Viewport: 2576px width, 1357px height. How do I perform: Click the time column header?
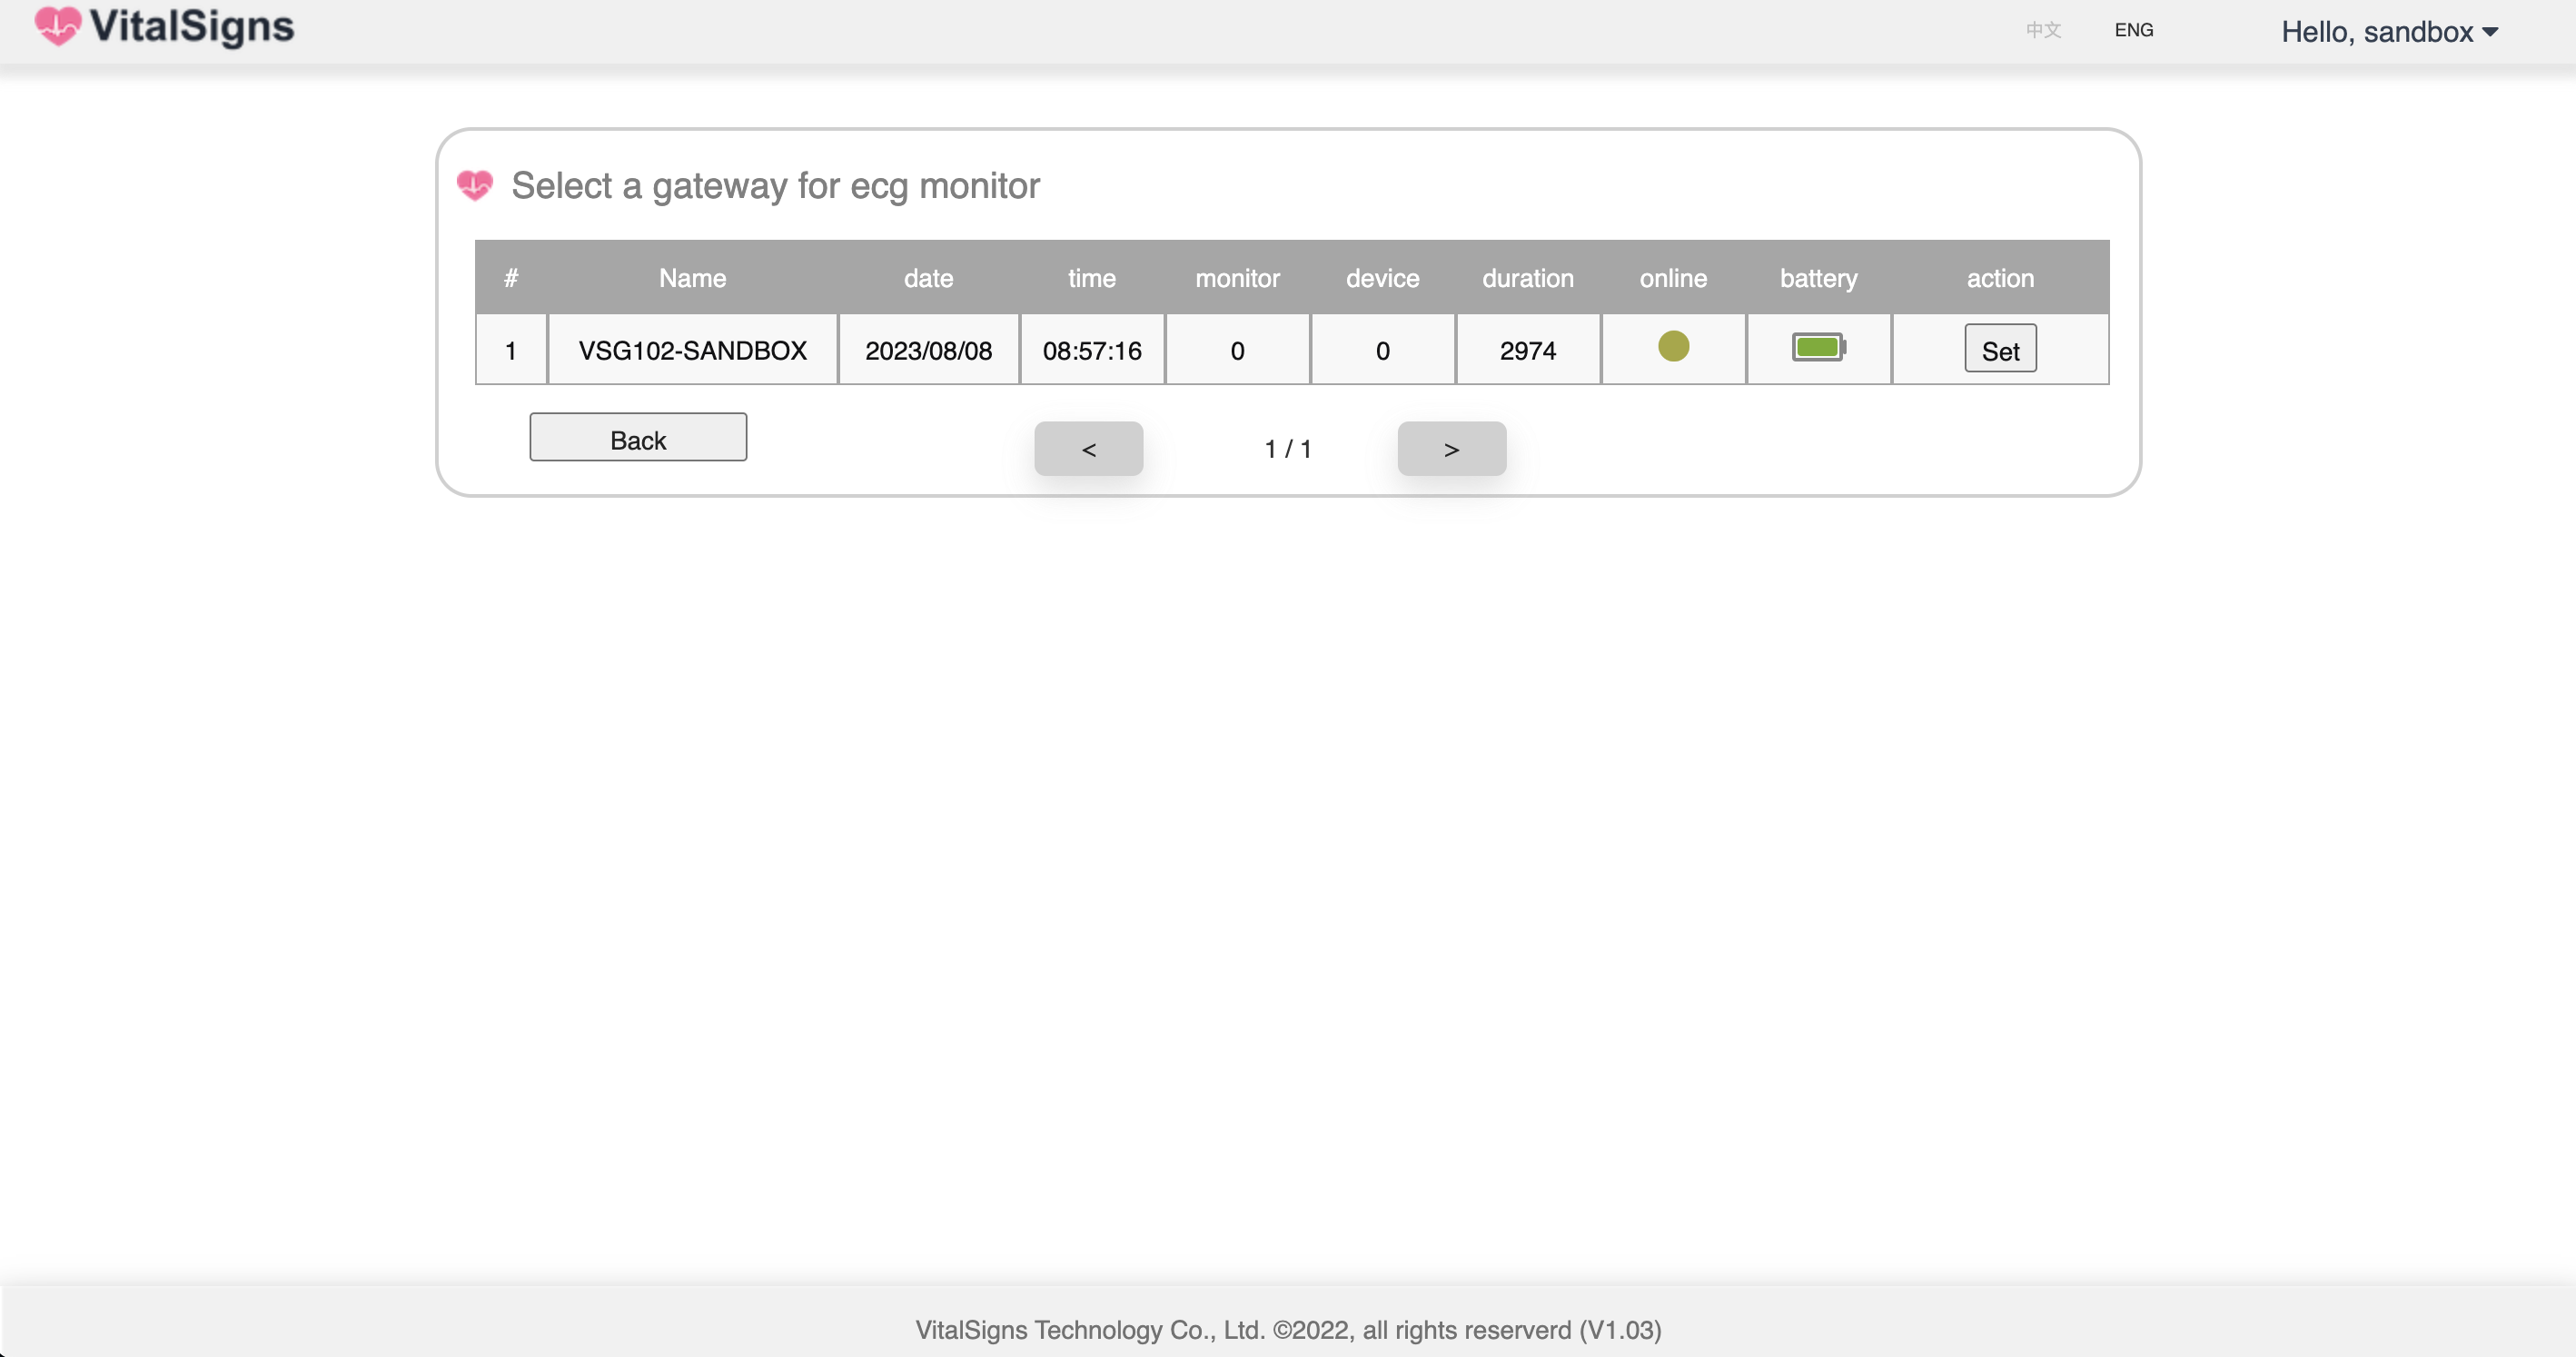pyautogui.click(x=1091, y=278)
